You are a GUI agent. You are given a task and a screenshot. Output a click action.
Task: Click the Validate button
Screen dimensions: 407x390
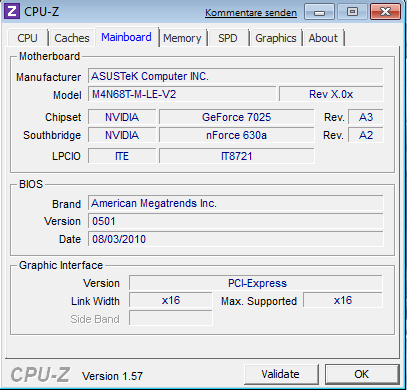coord(281,374)
